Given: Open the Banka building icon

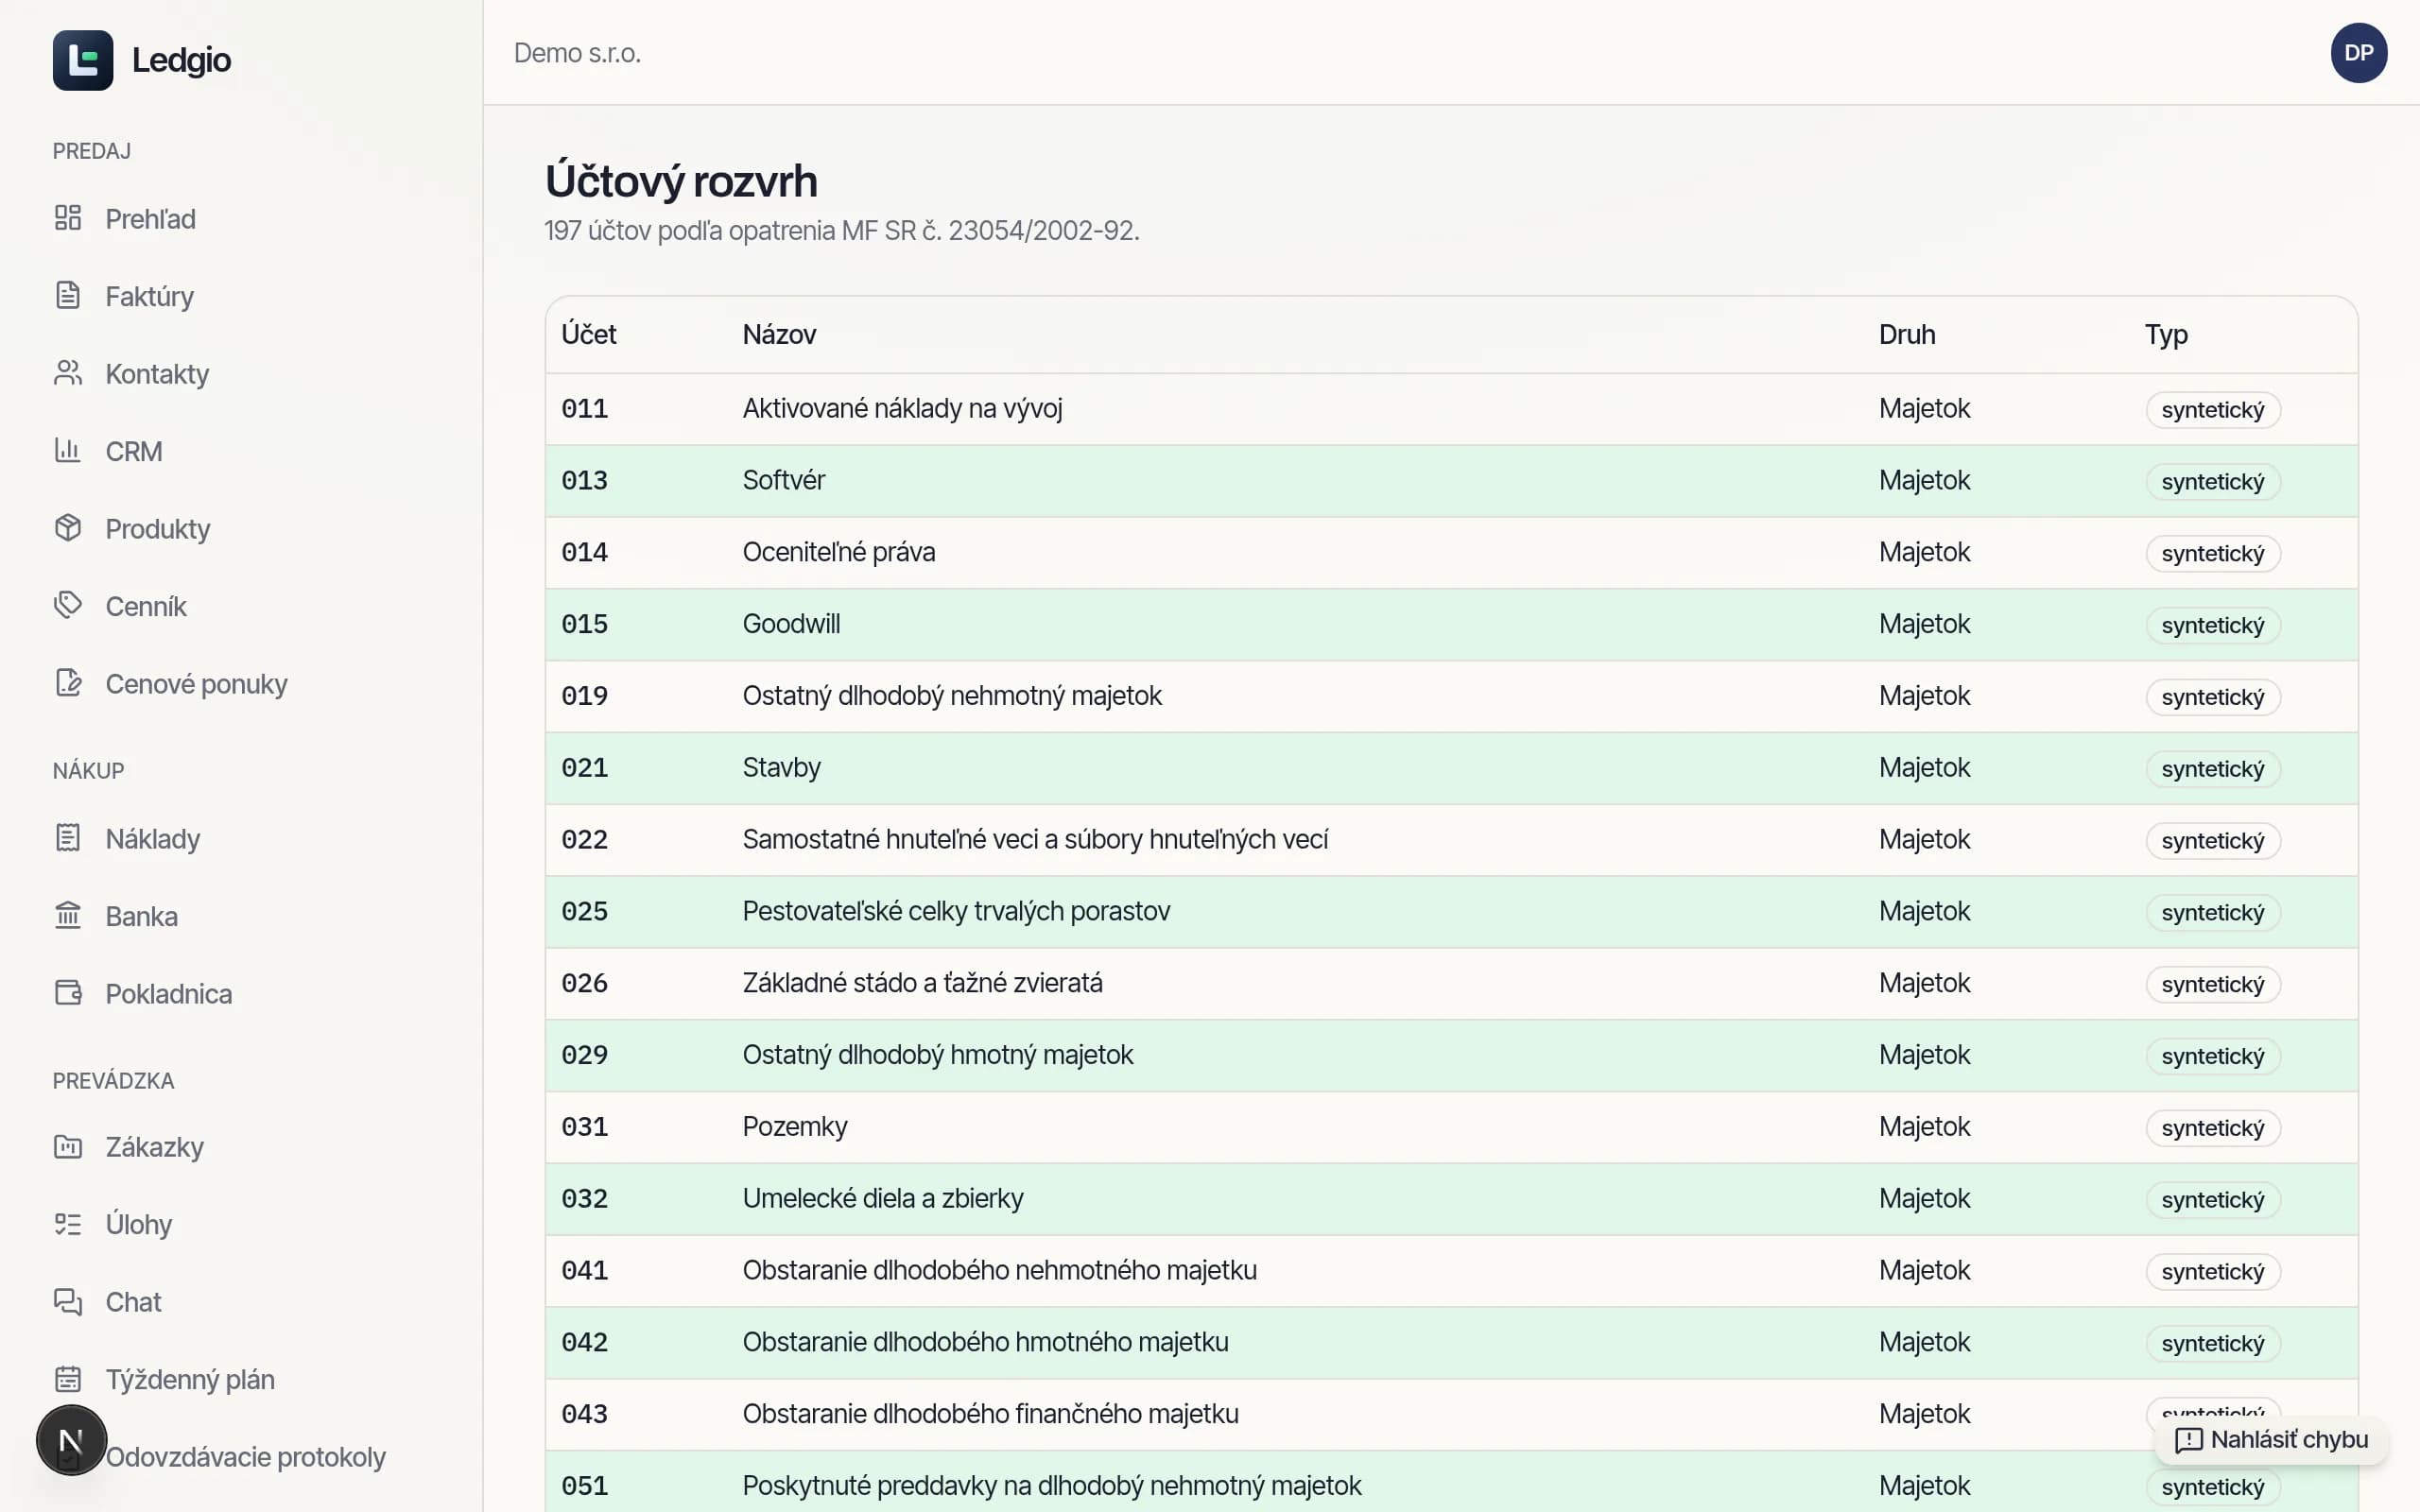Looking at the screenshot, I should (68, 915).
